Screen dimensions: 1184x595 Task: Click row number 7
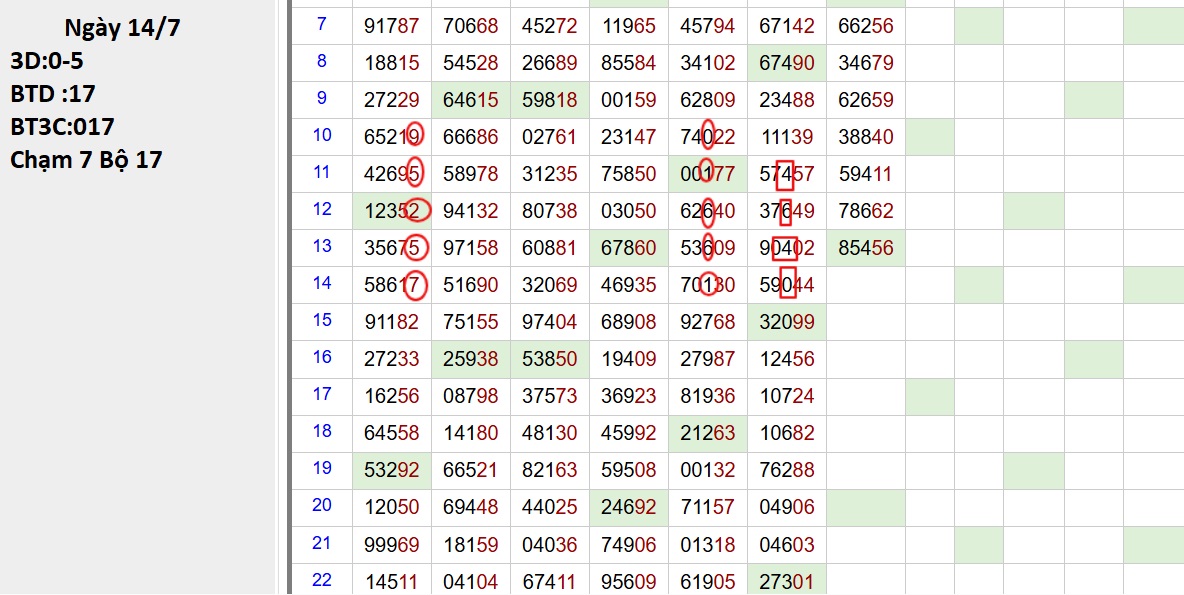tap(321, 24)
